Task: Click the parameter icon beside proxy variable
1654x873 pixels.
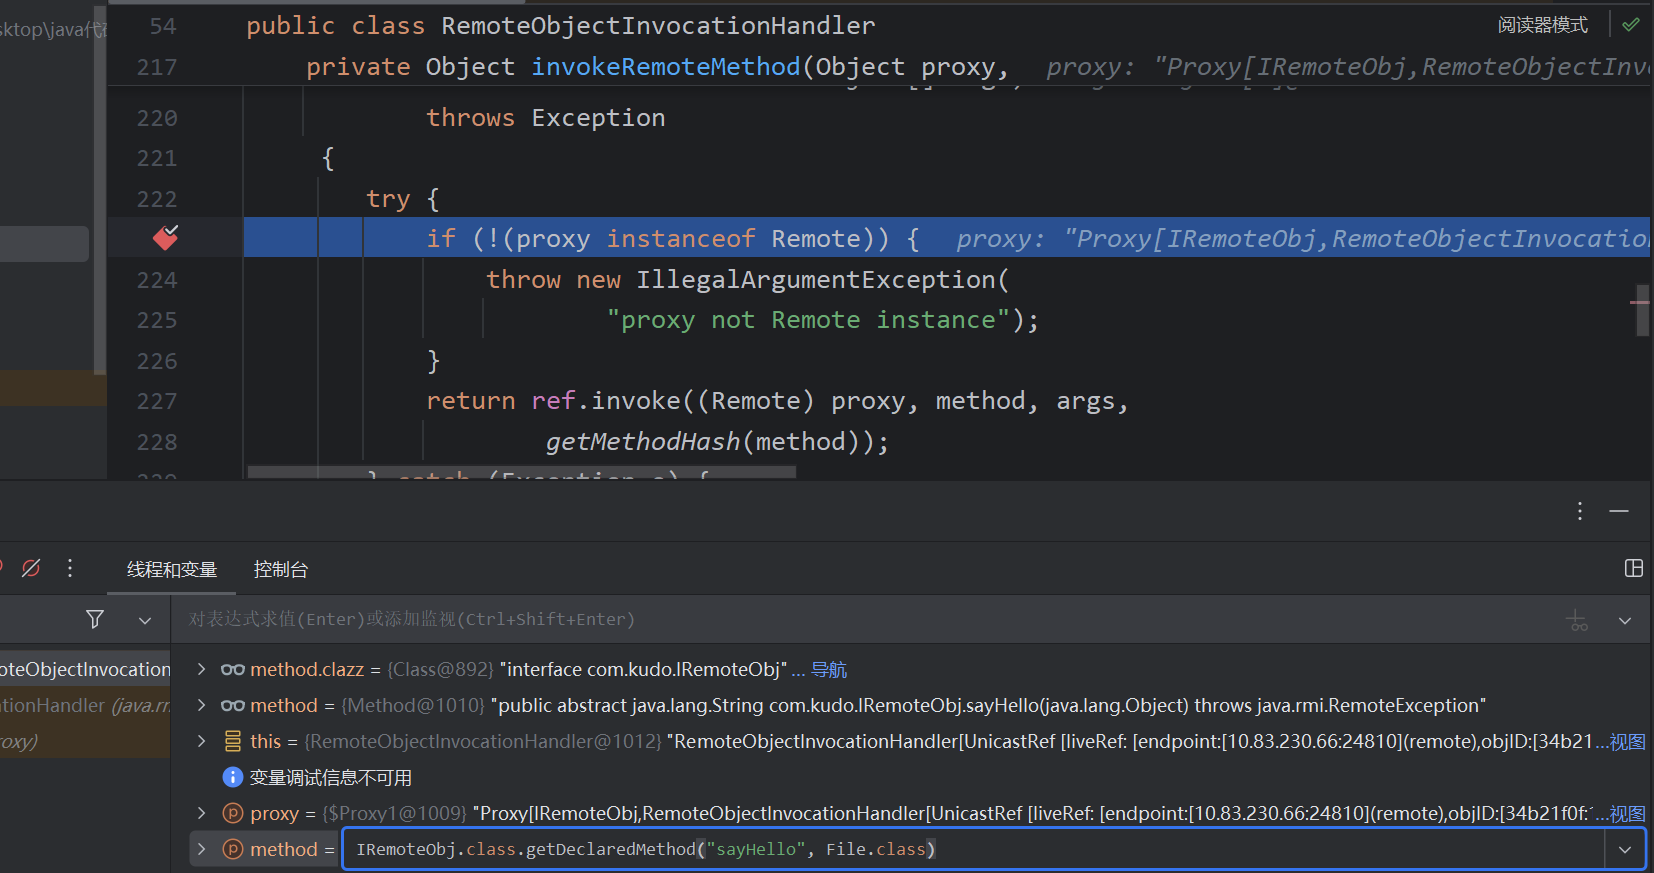Action: [232, 813]
